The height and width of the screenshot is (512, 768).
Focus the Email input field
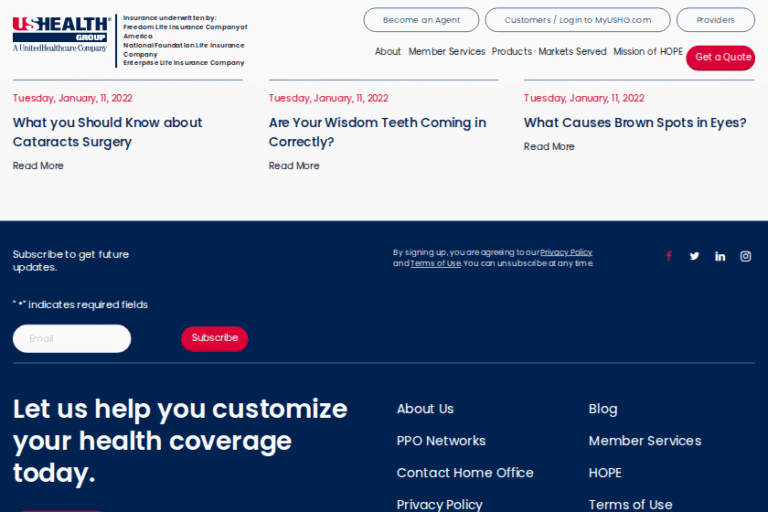pyautogui.click(x=72, y=339)
